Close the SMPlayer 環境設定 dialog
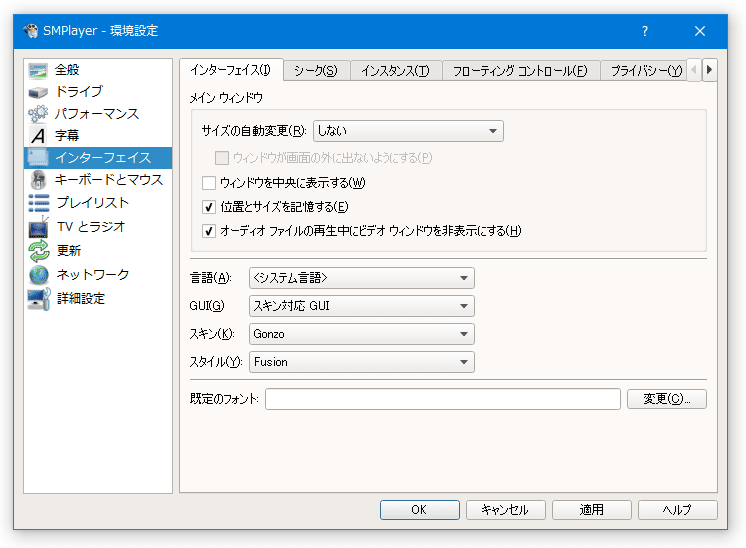Image resolution: width=746 pixels, height=548 pixels. [x=700, y=31]
